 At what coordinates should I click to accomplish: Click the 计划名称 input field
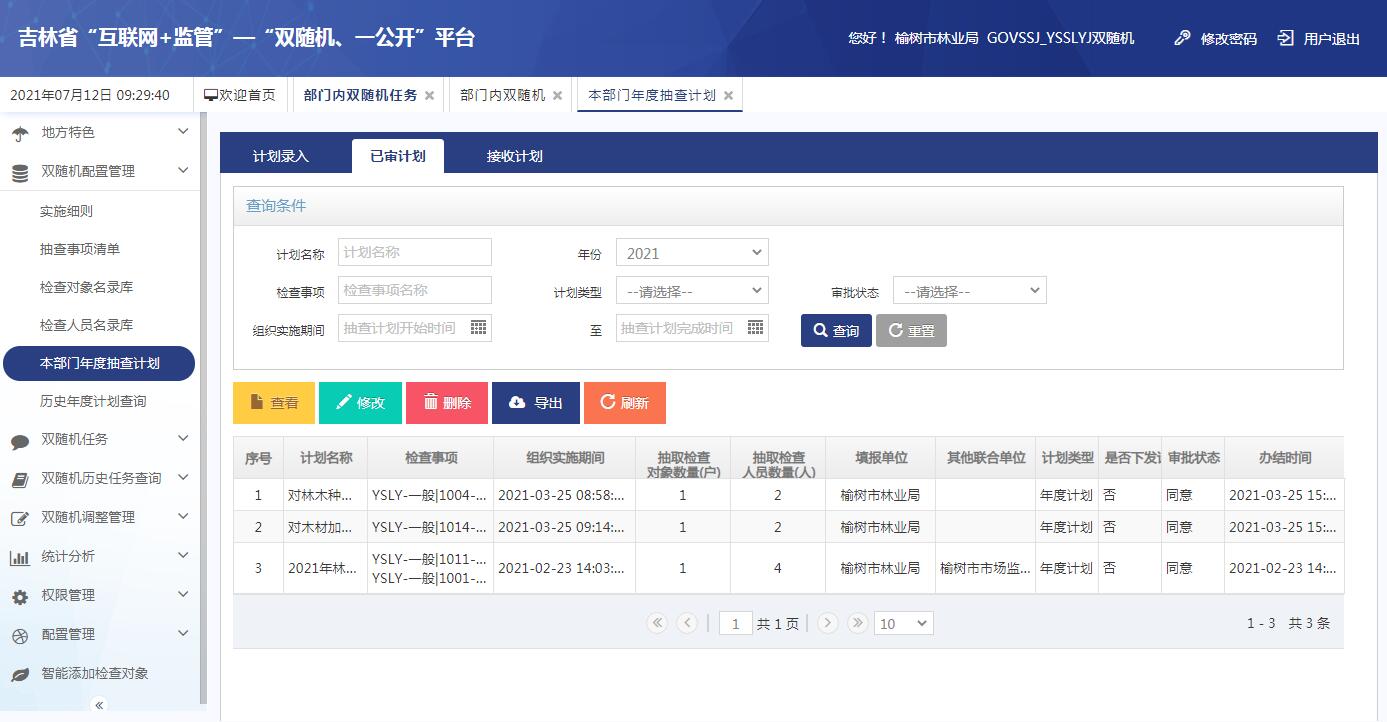[x=415, y=252]
